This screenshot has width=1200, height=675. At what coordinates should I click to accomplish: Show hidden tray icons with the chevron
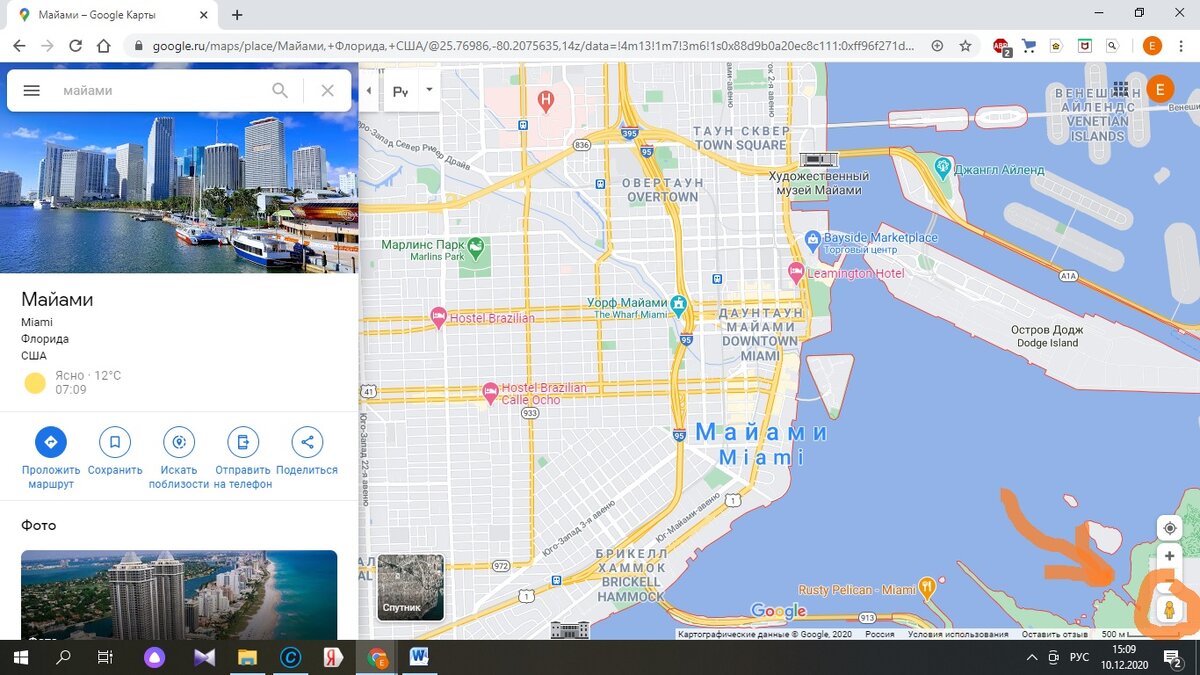pyautogui.click(x=1033, y=658)
